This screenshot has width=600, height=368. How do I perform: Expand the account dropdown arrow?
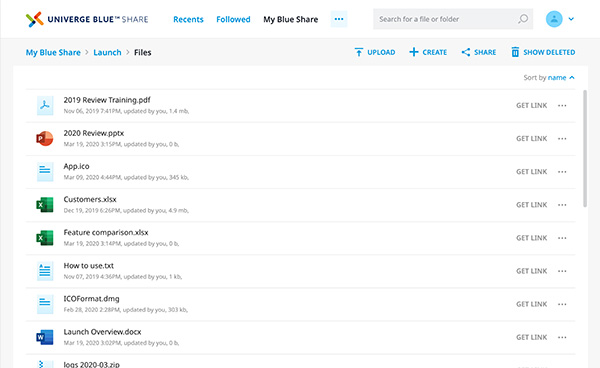pyautogui.click(x=571, y=19)
